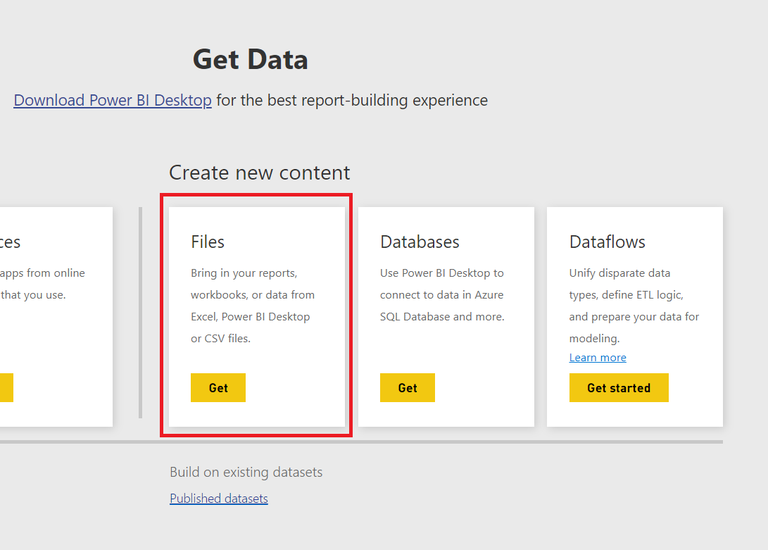Click the Get Data page heading
768x550 pixels.
point(250,60)
